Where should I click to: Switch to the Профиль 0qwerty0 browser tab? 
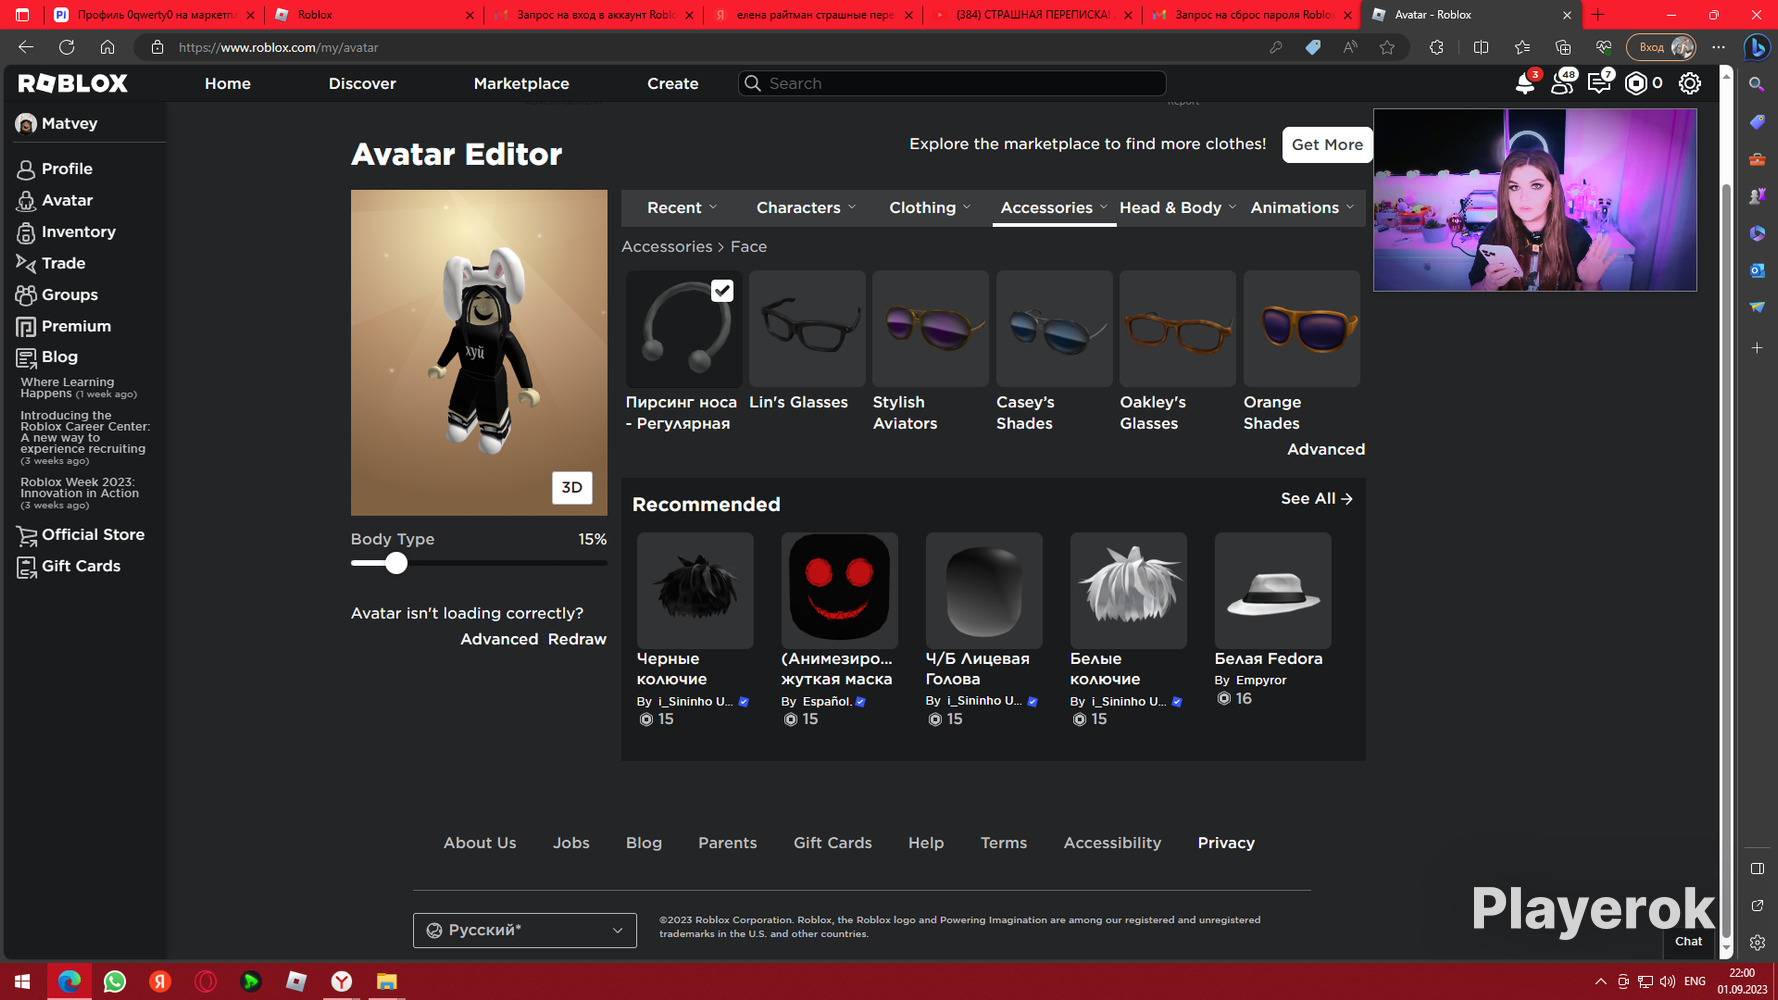(x=155, y=15)
